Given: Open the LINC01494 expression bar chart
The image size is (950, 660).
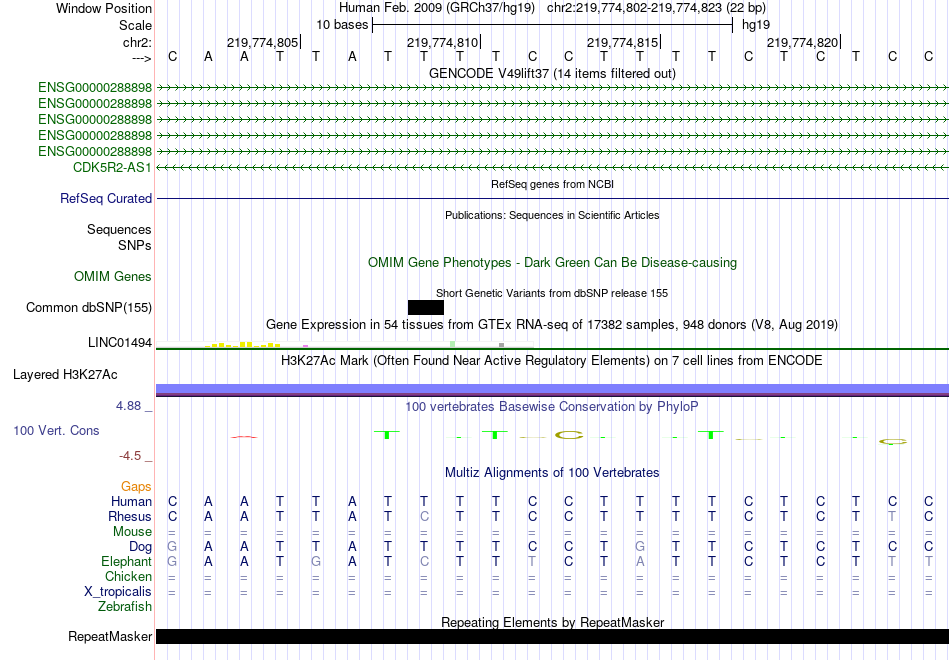Looking at the screenshot, I should [345, 345].
